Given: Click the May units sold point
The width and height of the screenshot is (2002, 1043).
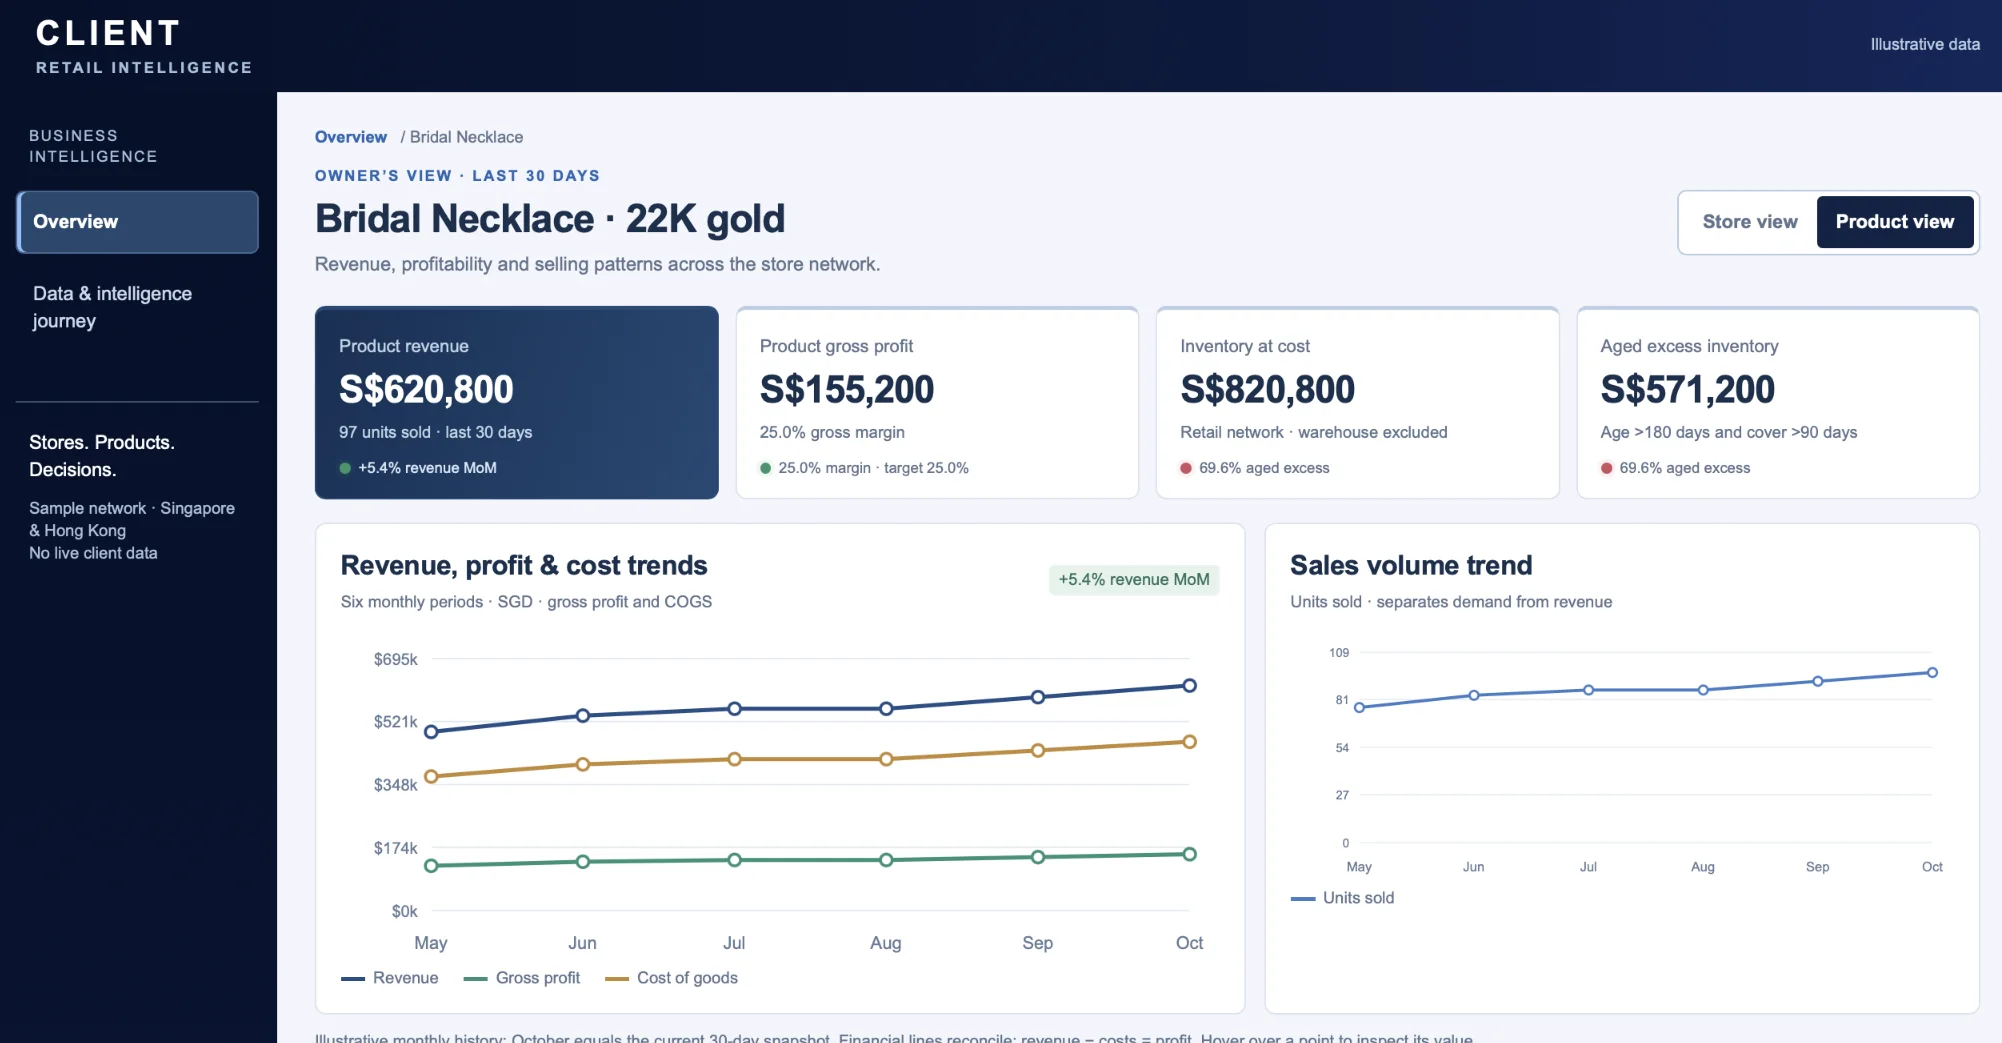Looking at the screenshot, I should [x=1359, y=708].
